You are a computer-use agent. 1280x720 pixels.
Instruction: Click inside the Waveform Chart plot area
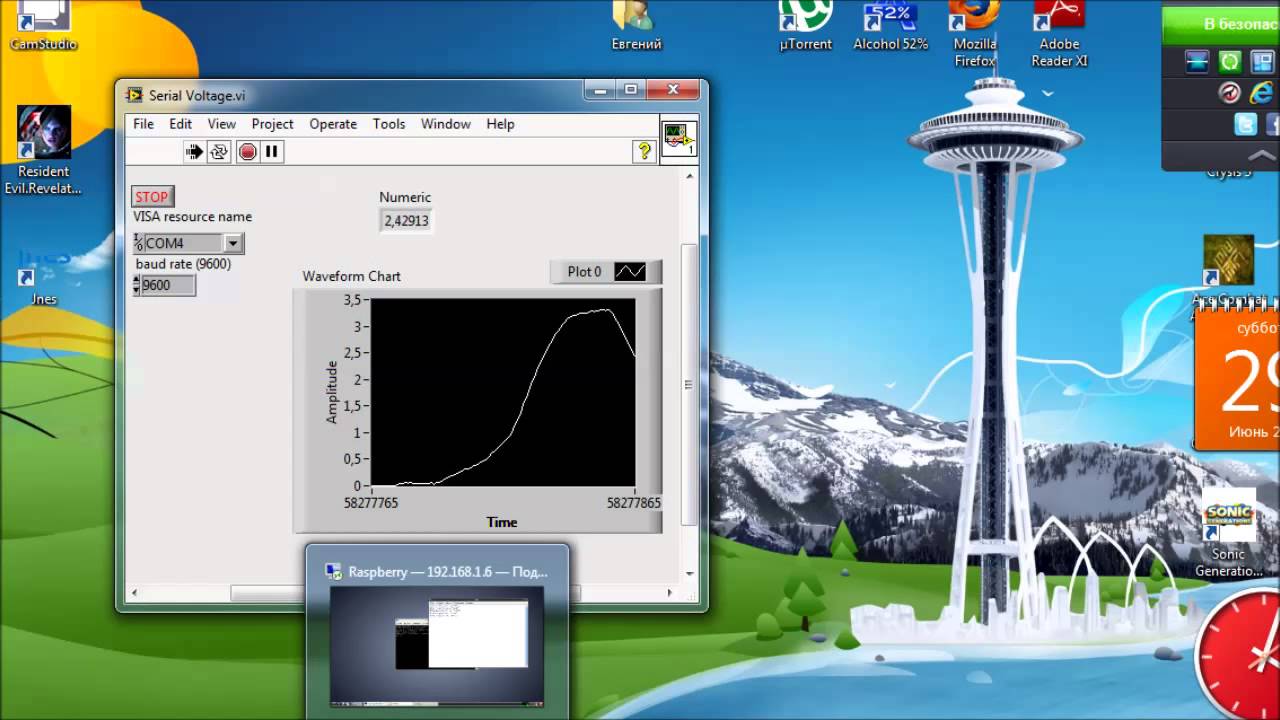pyautogui.click(x=503, y=393)
